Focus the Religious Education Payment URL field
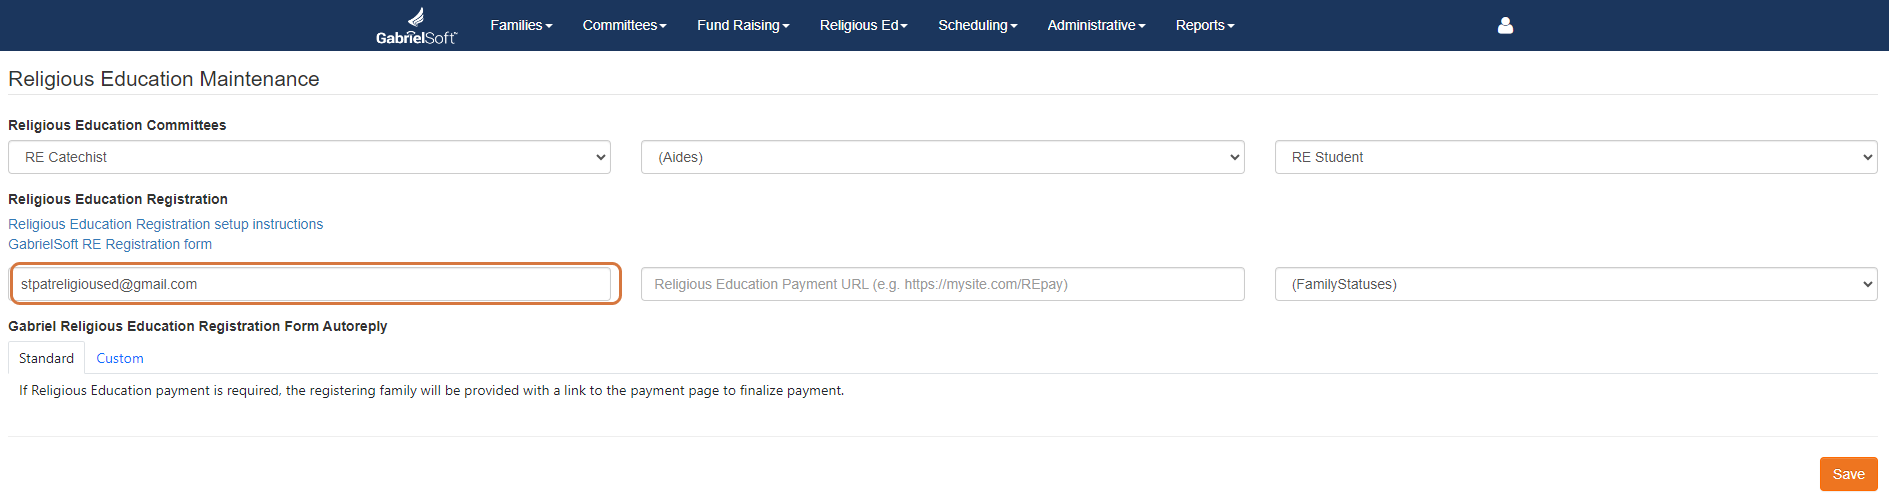This screenshot has height=504, width=1889. pos(943,284)
